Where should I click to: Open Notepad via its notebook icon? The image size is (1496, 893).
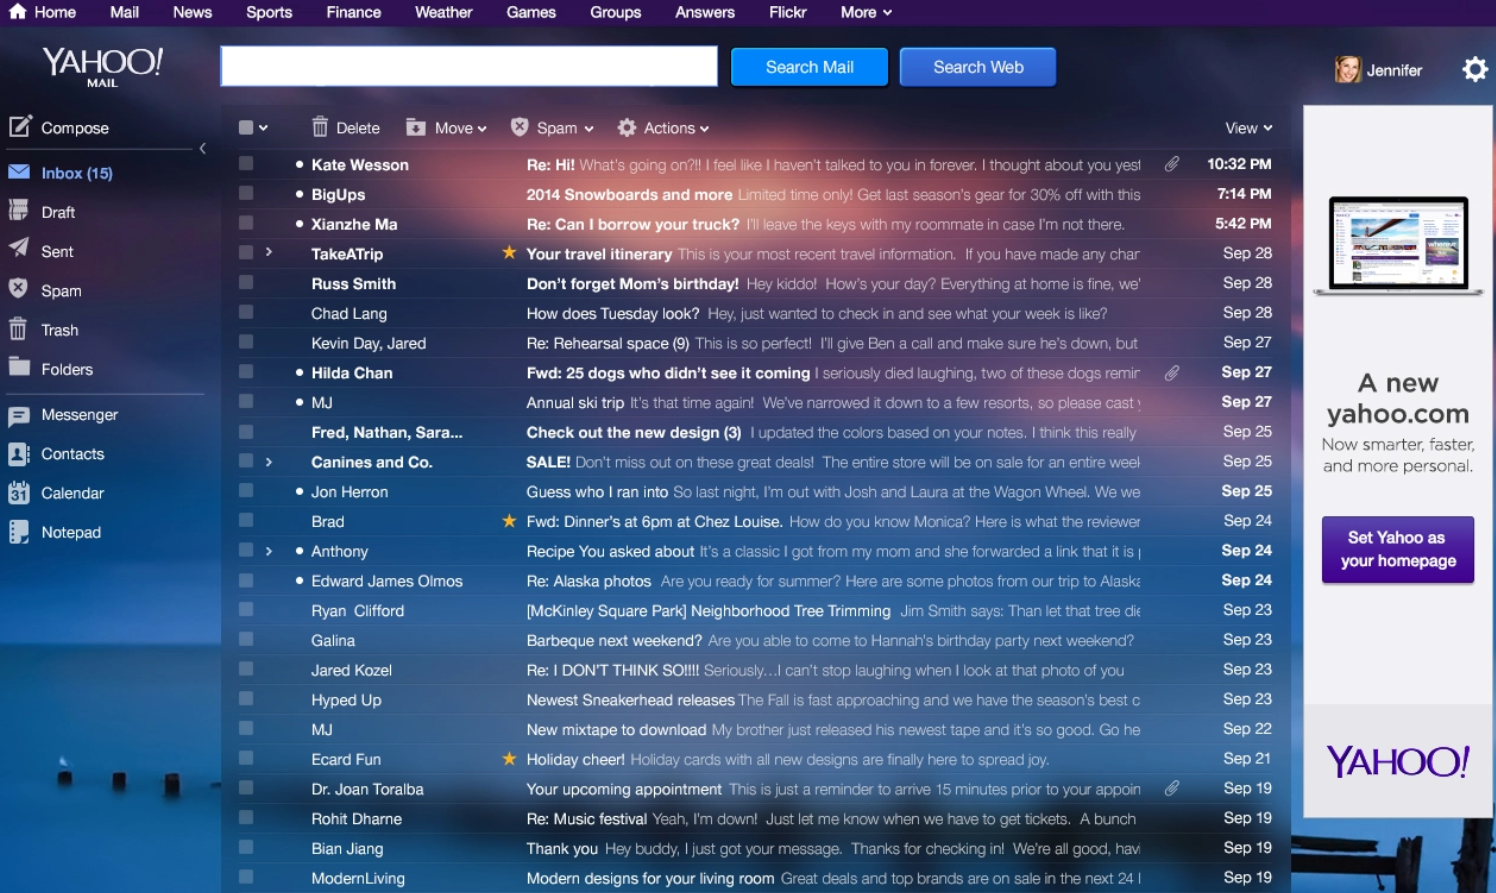19,532
